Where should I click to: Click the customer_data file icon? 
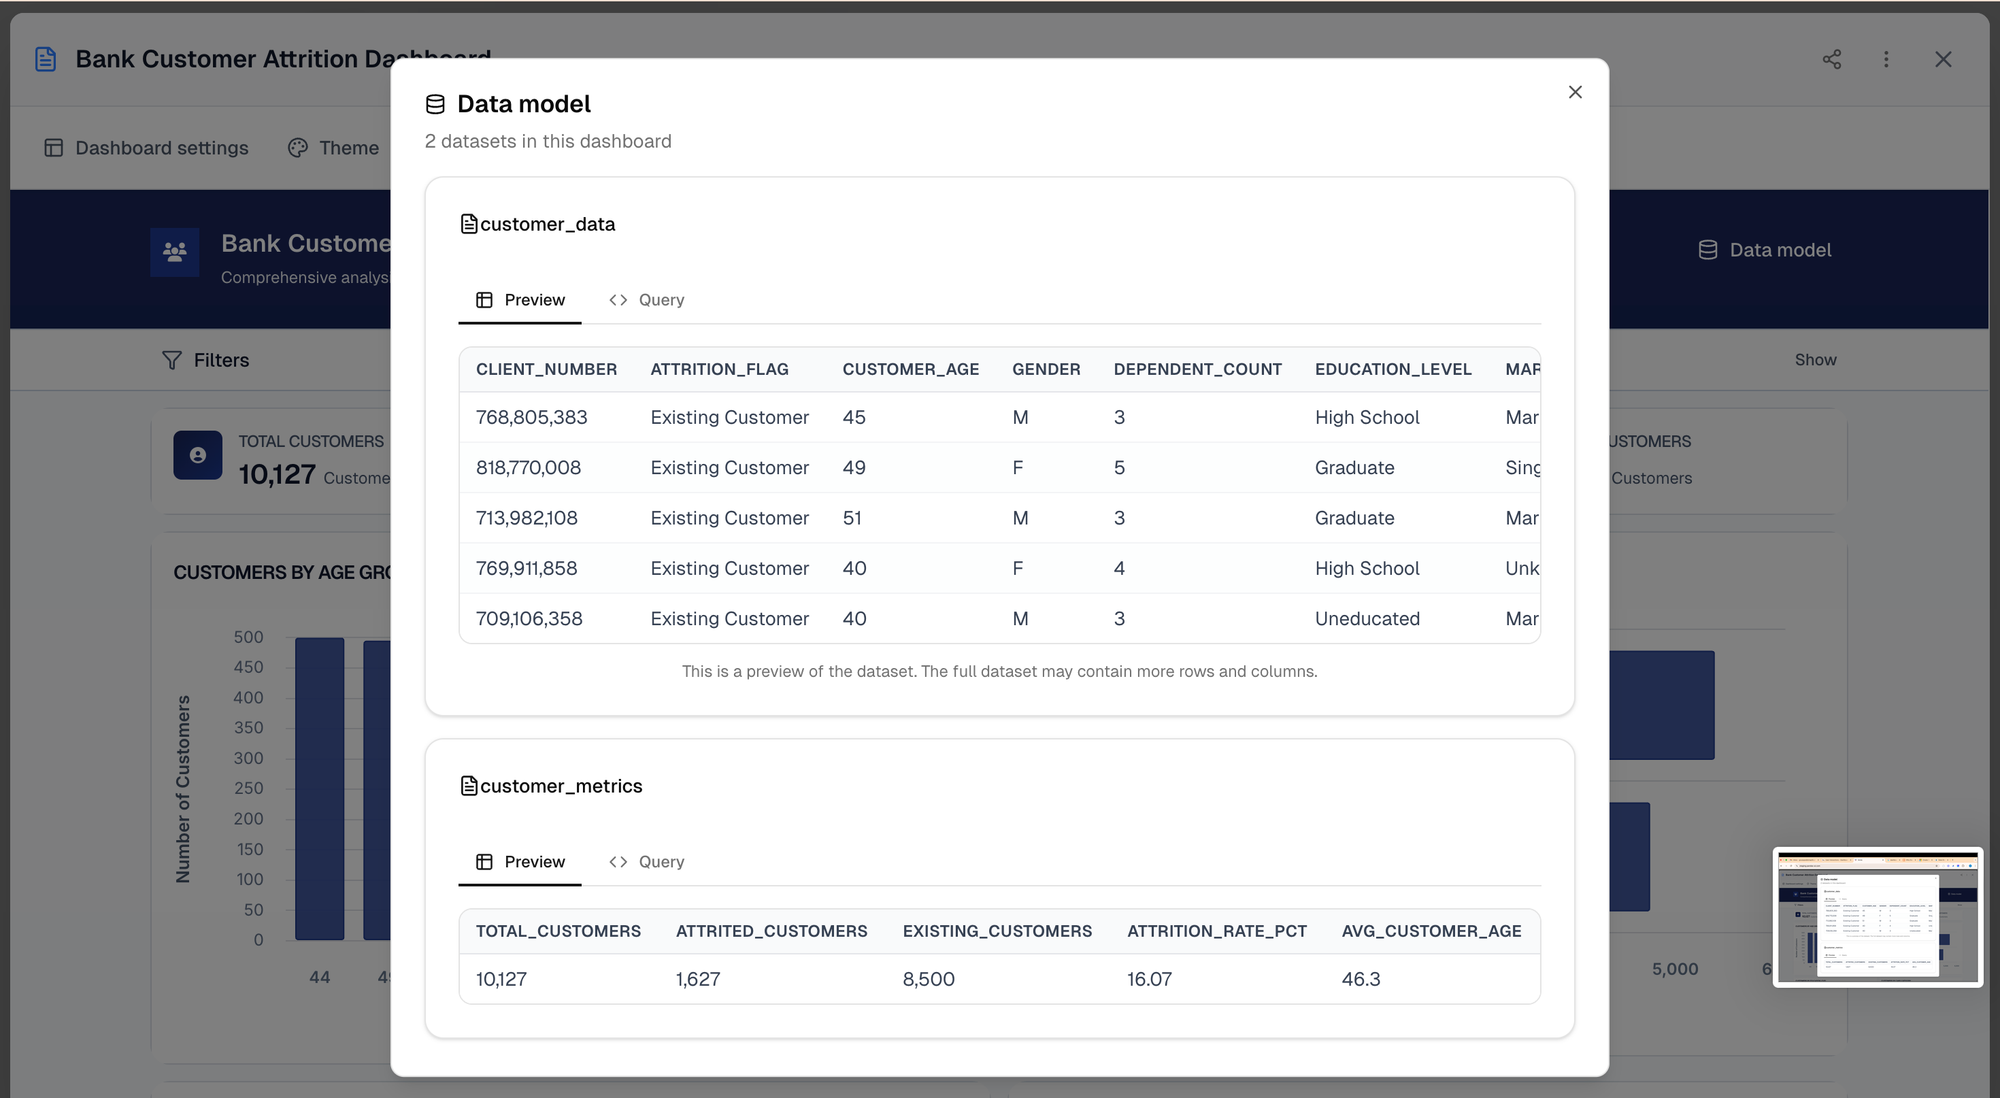468,224
